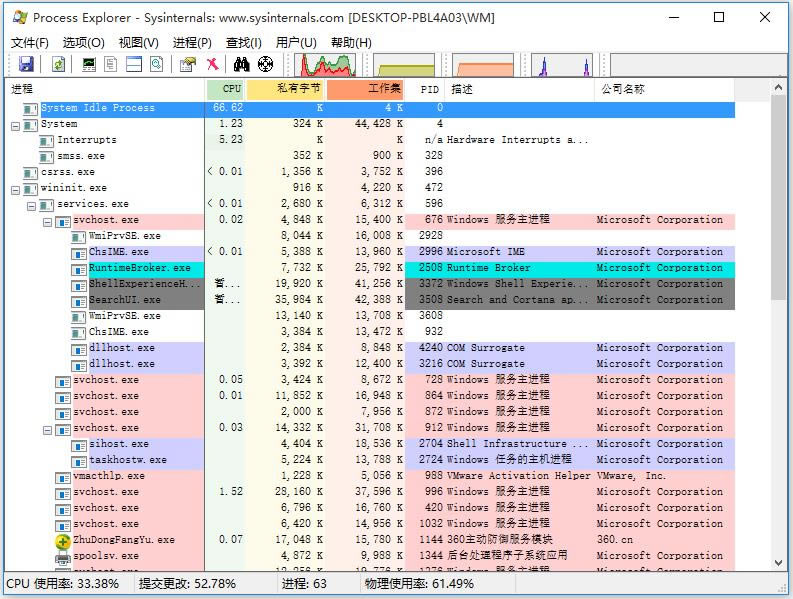This screenshot has height=599, width=793.
Task: Click 'VMware Activation Helper' description text
Action: 518,476
